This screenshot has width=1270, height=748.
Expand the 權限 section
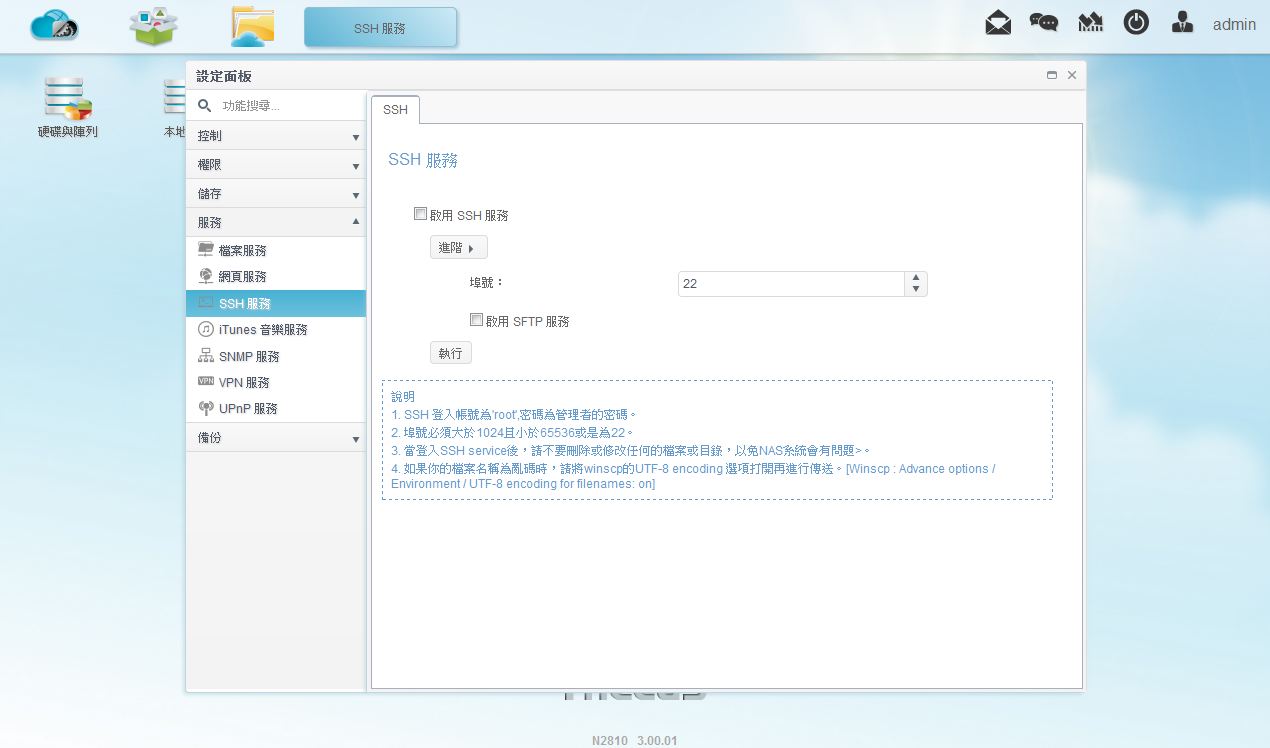click(x=276, y=165)
